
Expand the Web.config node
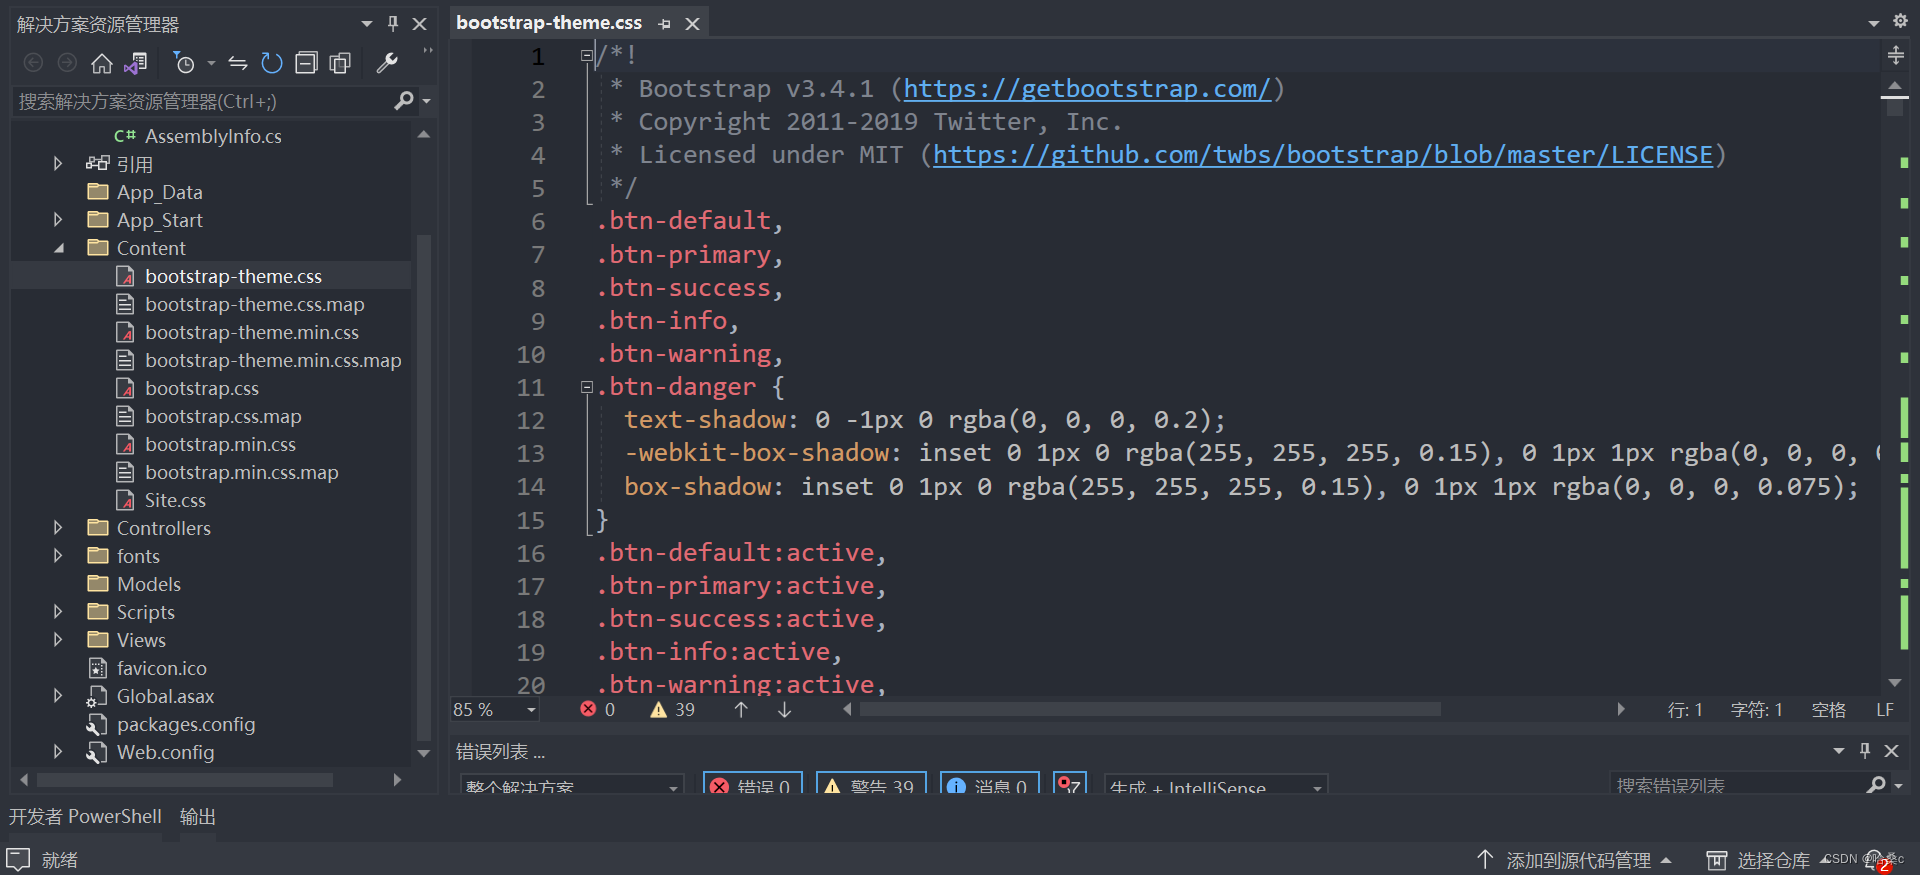point(58,752)
